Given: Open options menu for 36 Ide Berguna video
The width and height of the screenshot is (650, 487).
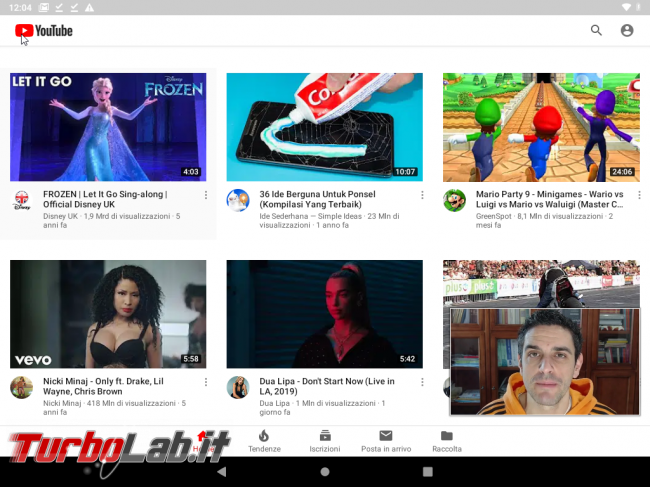Looking at the screenshot, I should click(422, 195).
